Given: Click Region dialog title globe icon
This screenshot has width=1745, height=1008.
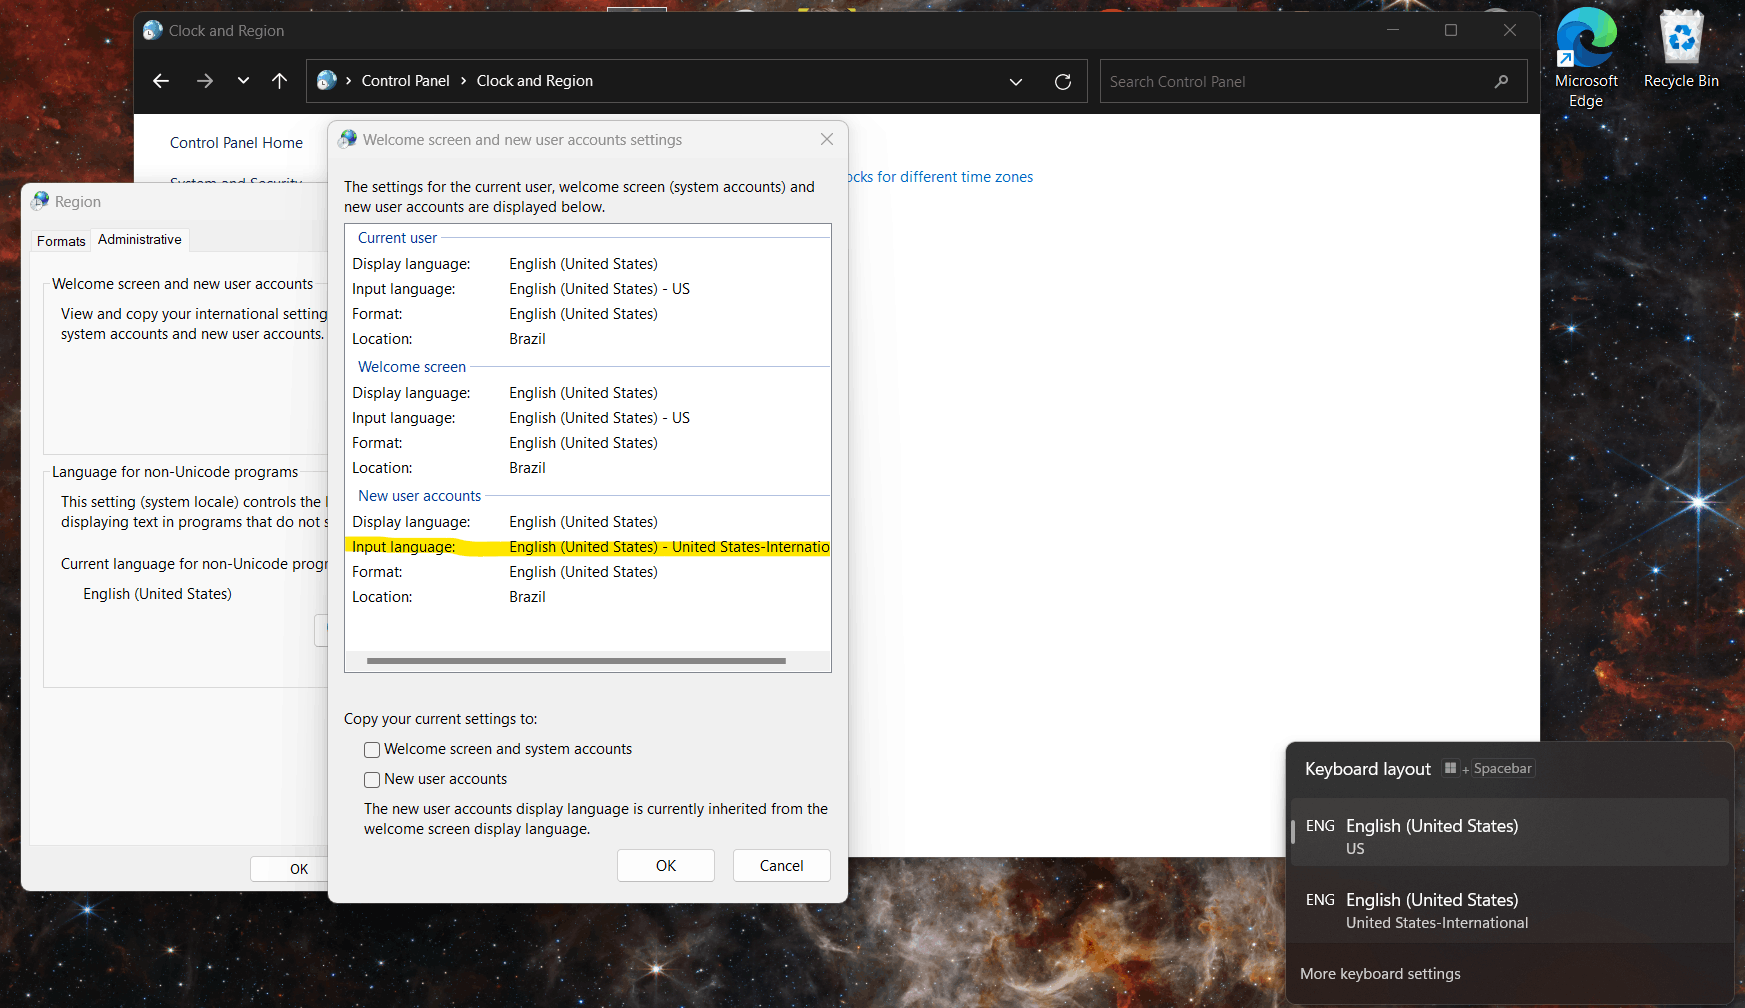Looking at the screenshot, I should tap(40, 201).
